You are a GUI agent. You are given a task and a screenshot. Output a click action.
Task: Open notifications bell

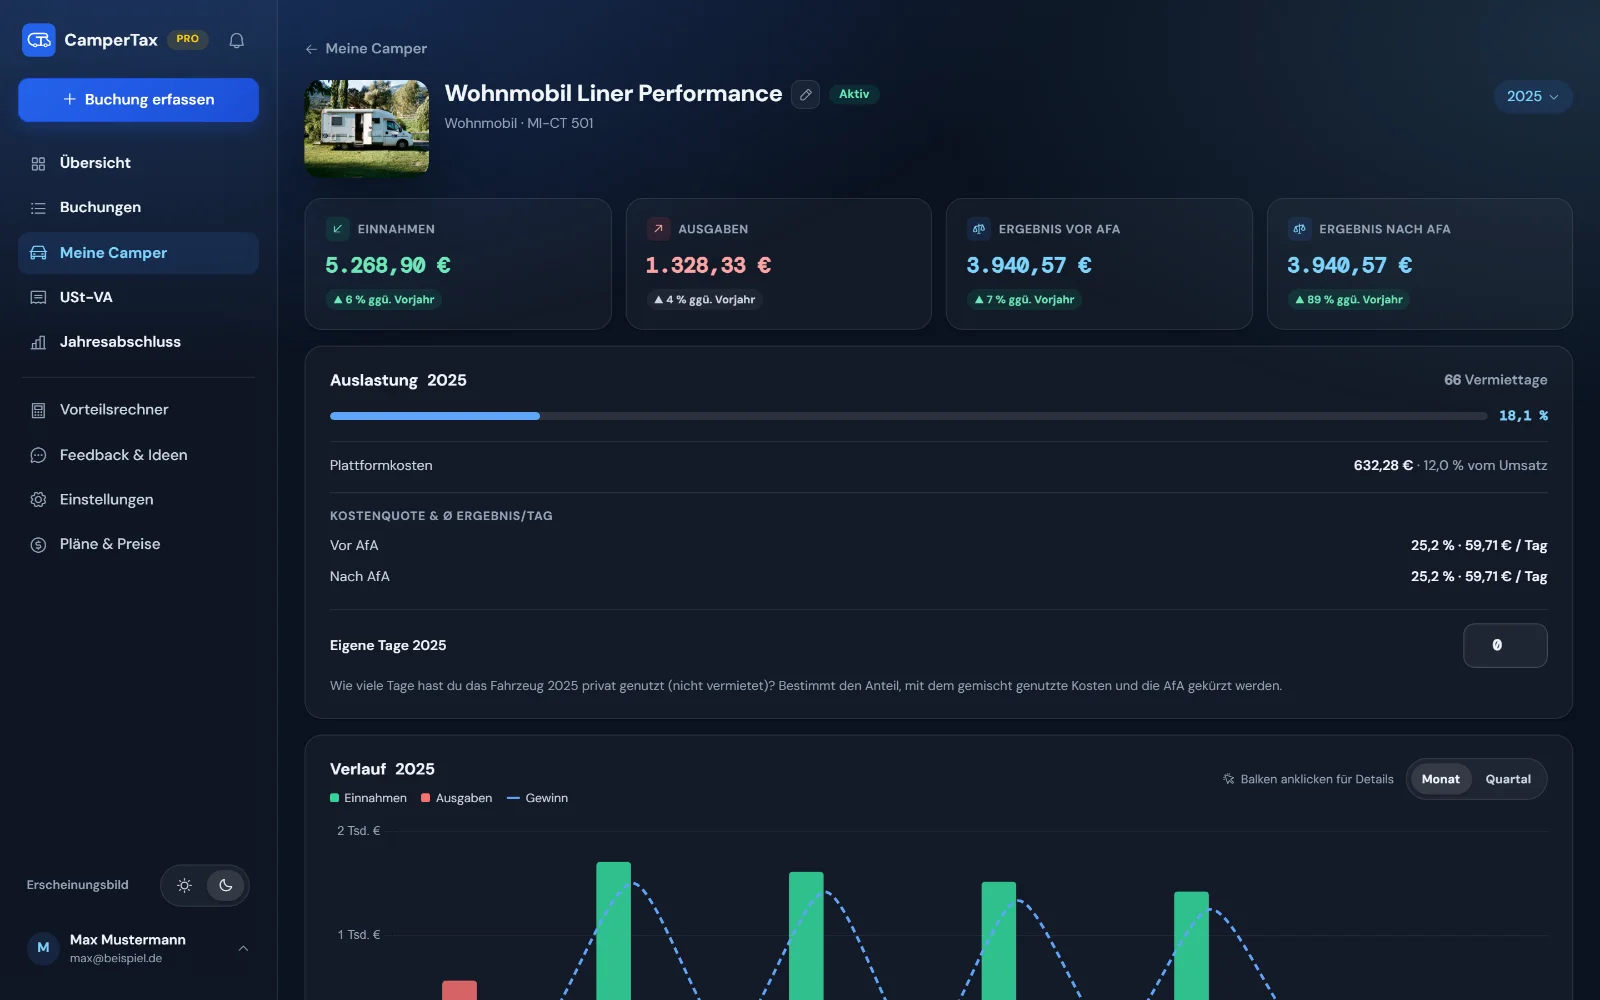237,40
